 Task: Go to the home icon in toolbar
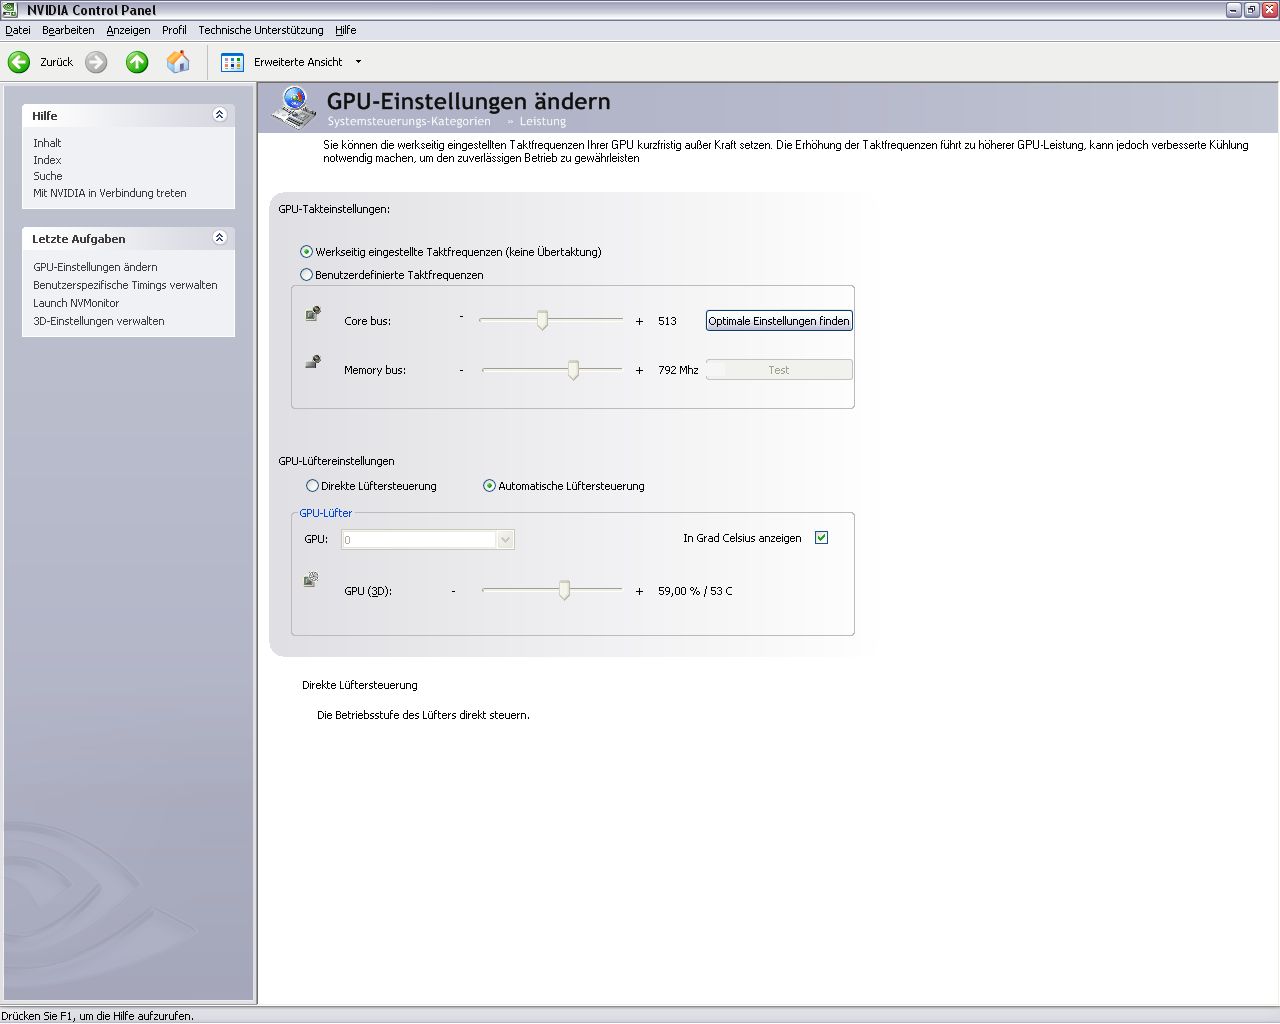(x=178, y=62)
